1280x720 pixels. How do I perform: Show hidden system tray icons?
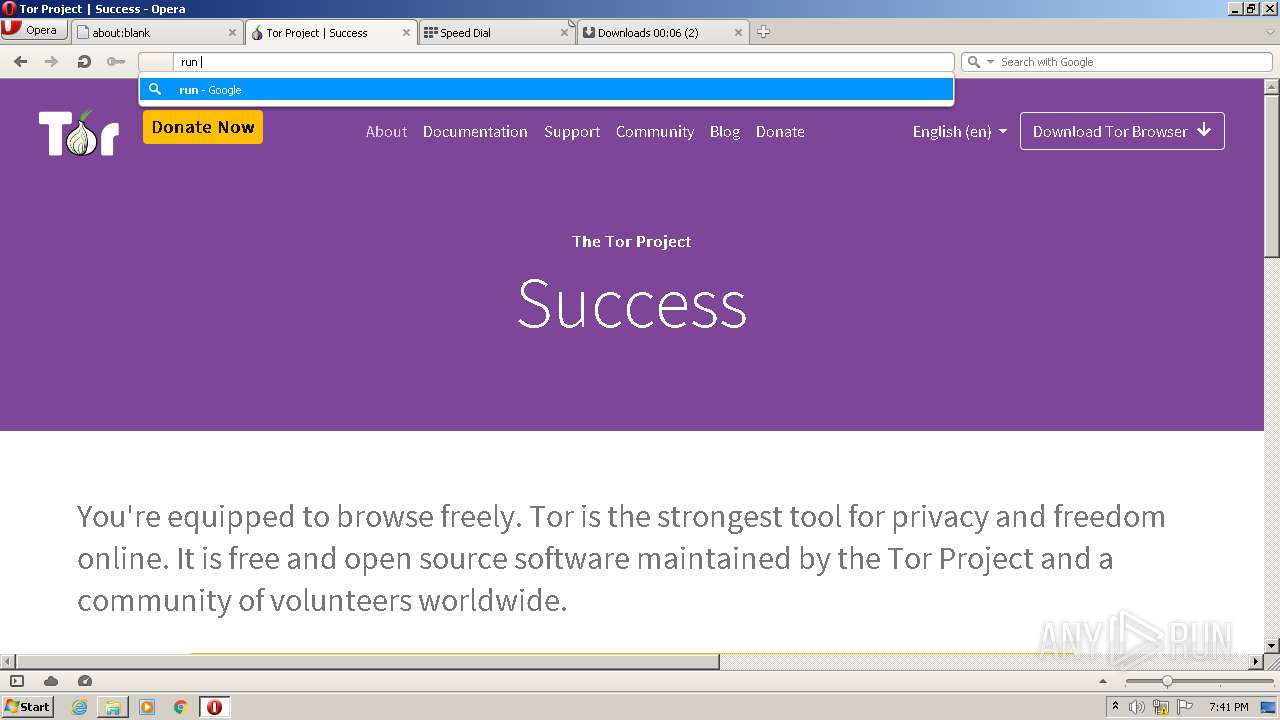[1115, 707]
